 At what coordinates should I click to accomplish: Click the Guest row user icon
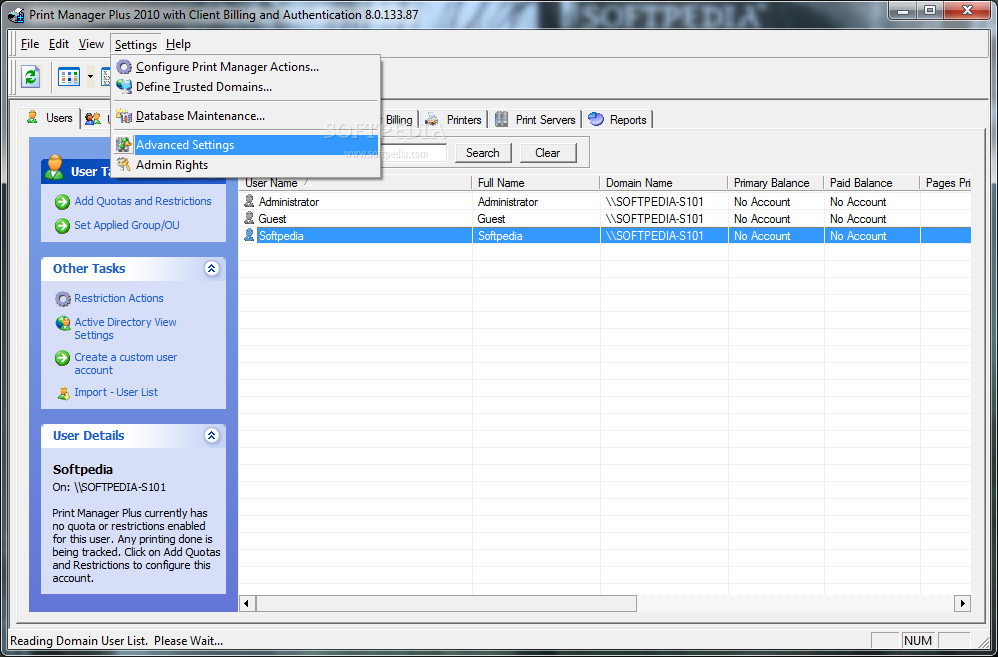pyautogui.click(x=249, y=218)
